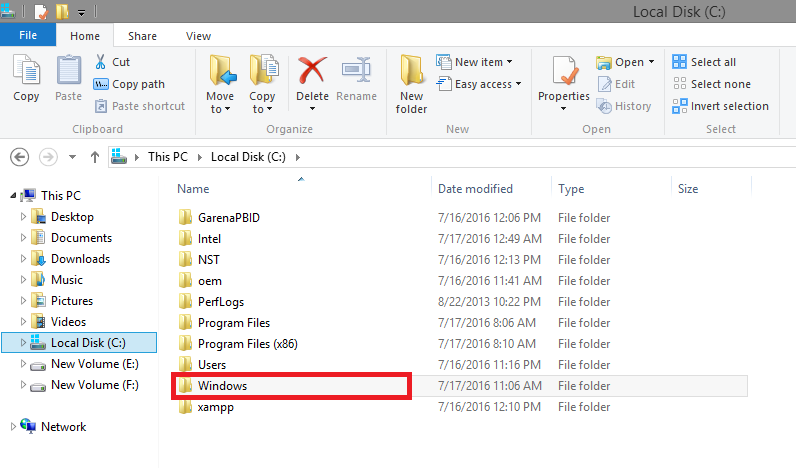Viewport: 796px width, 468px height.
Task: Click the Properties checkmark icon
Action: [x=564, y=70]
